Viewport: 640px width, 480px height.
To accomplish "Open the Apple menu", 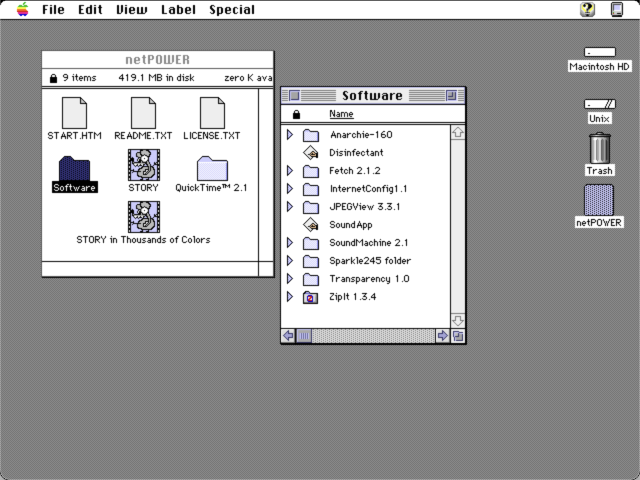I will [x=23, y=9].
